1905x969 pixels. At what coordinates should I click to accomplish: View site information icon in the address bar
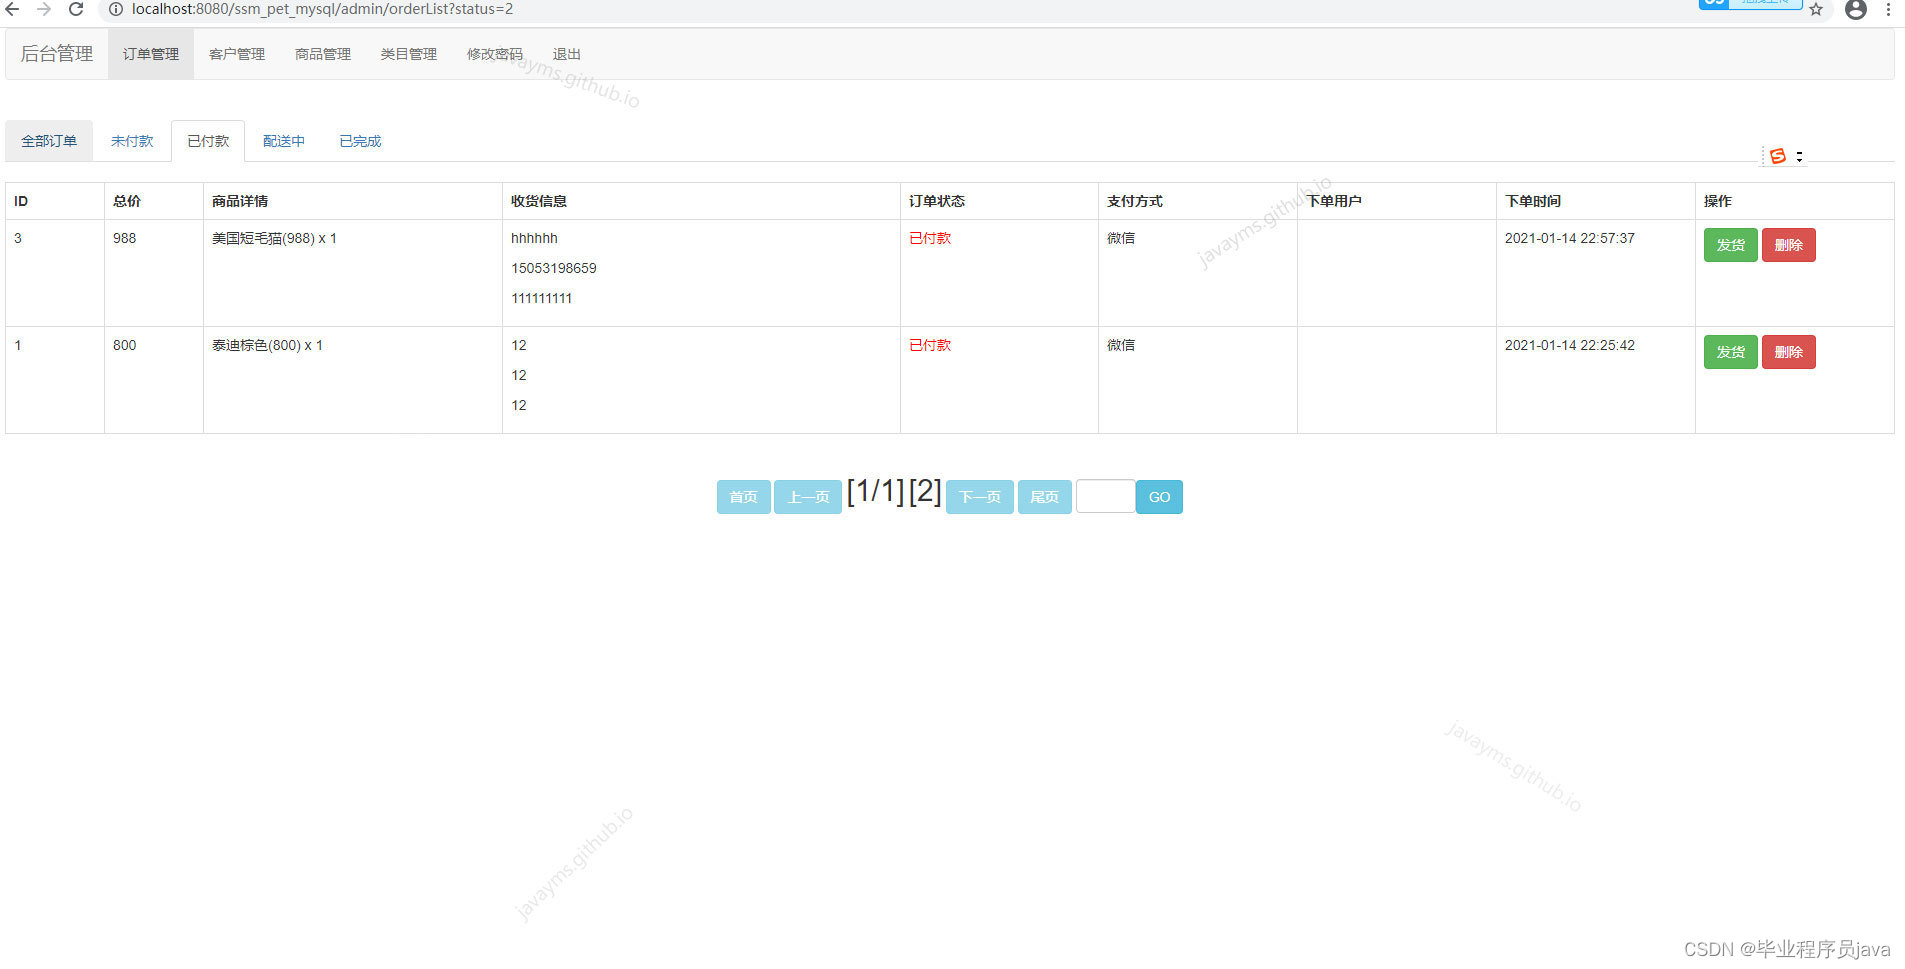pos(116,9)
